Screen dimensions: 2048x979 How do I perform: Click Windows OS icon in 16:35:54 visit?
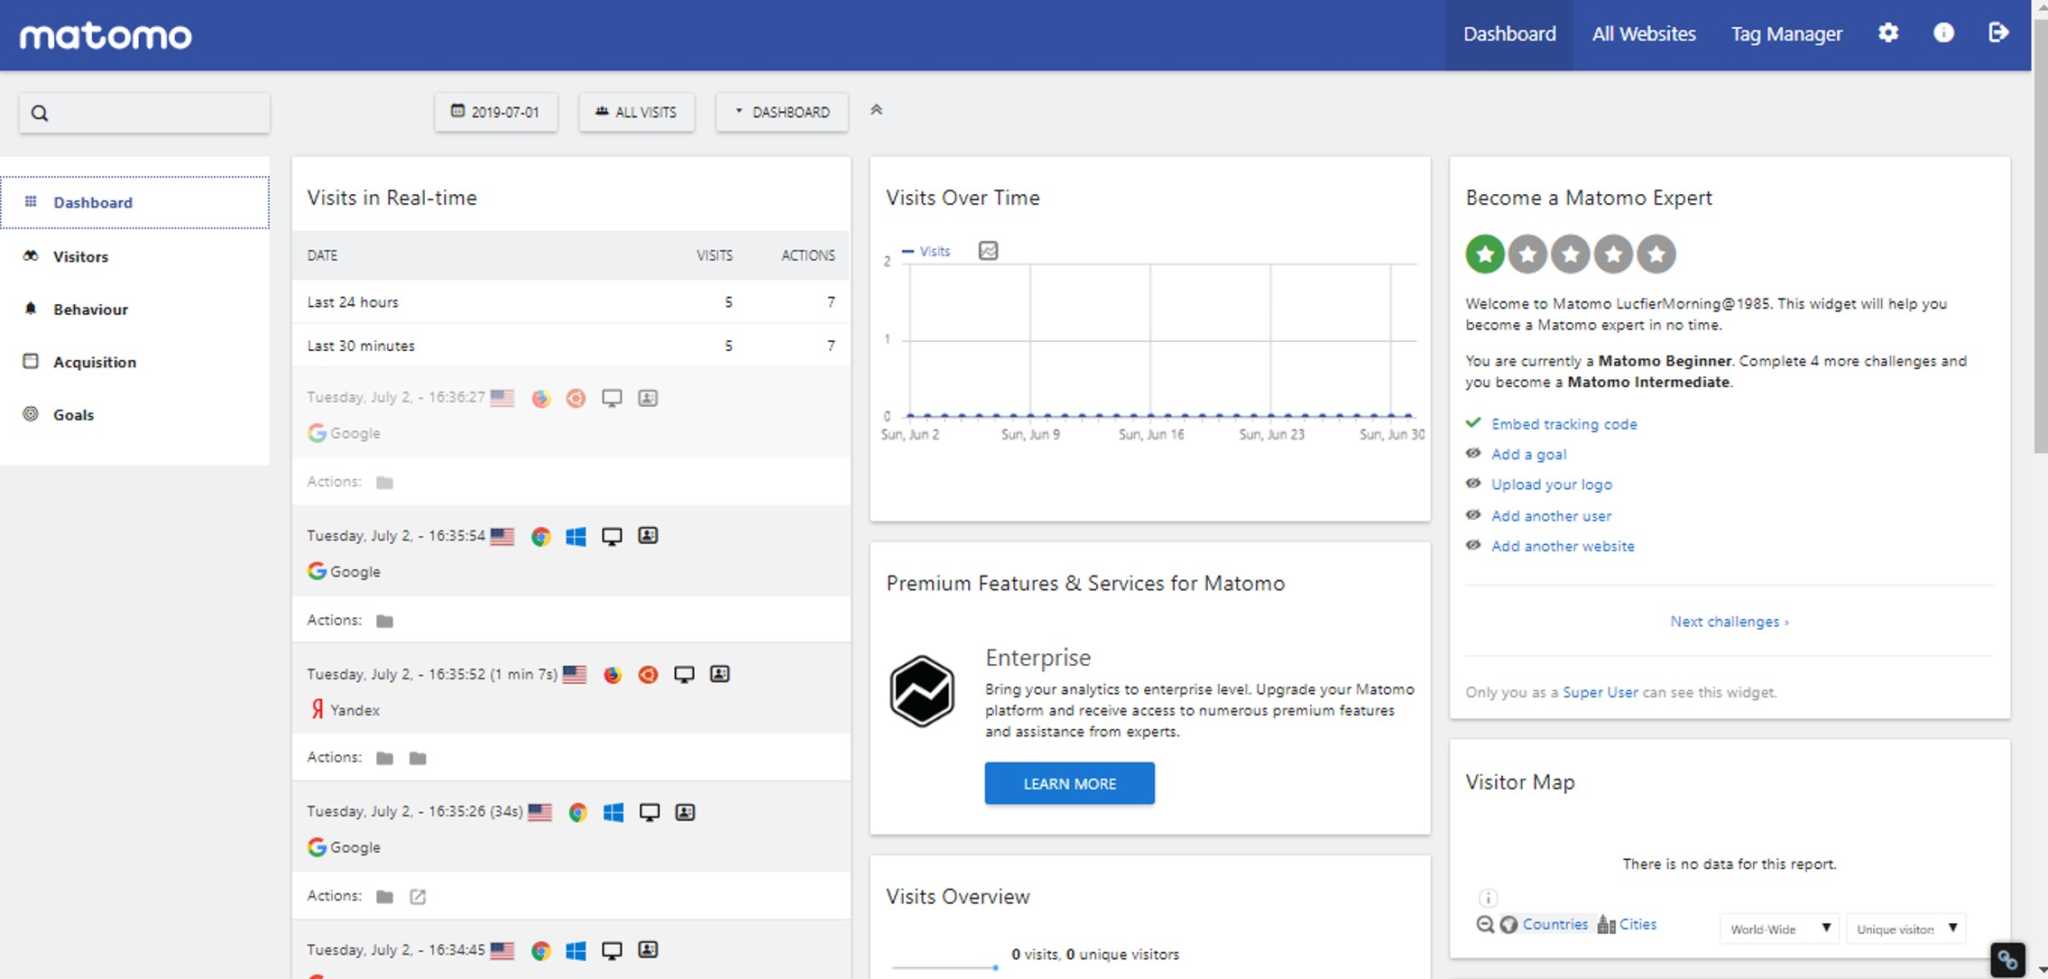(x=576, y=537)
